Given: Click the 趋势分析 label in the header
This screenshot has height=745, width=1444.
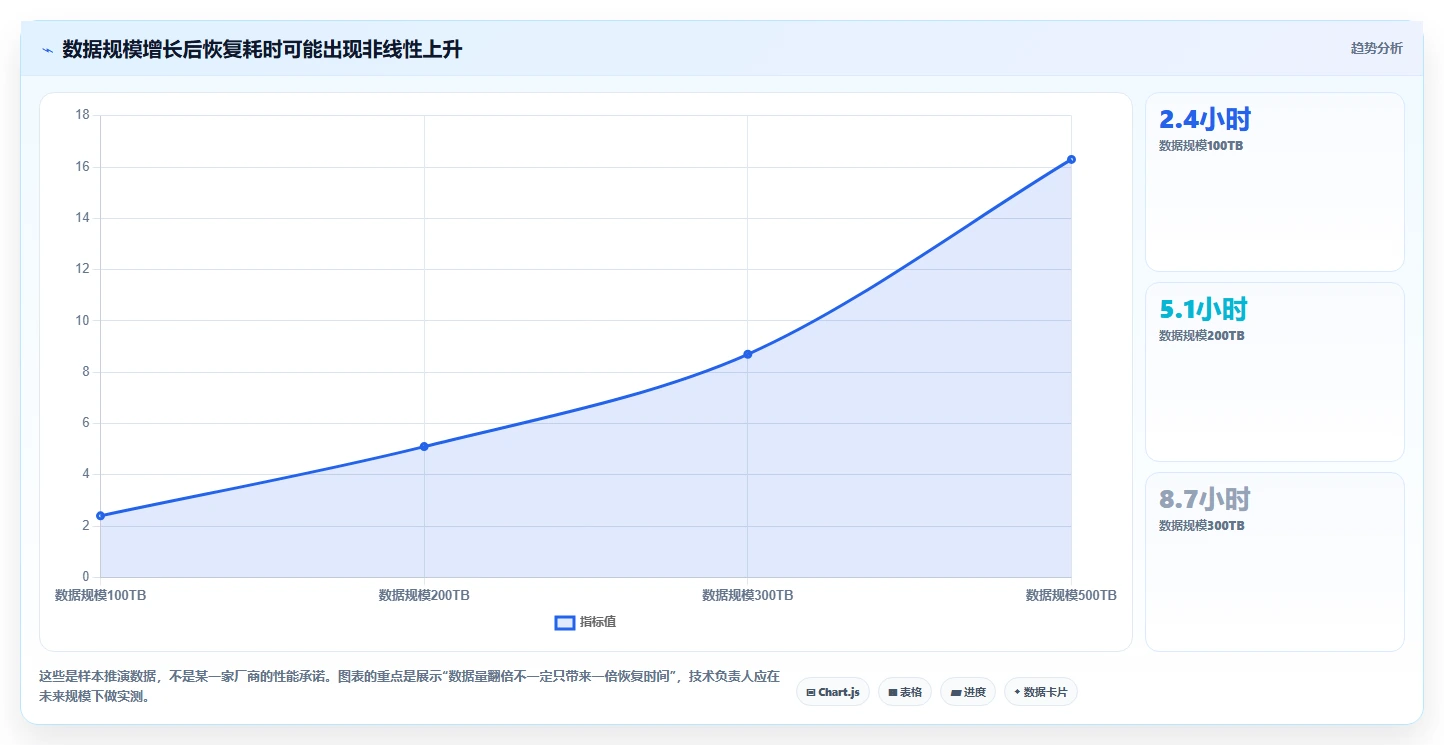Looking at the screenshot, I should [x=1376, y=48].
